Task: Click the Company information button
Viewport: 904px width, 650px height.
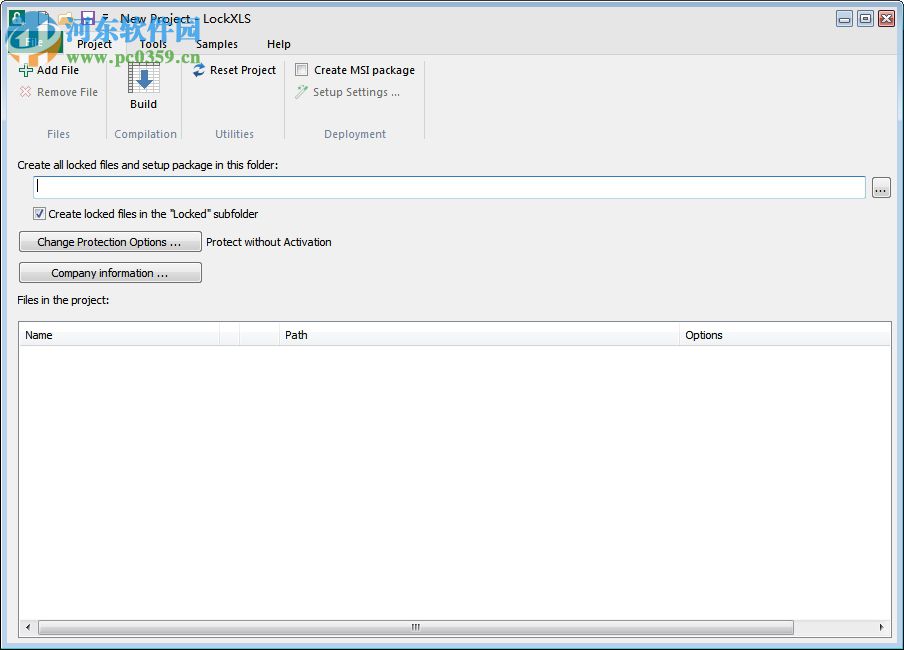Action: point(110,273)
